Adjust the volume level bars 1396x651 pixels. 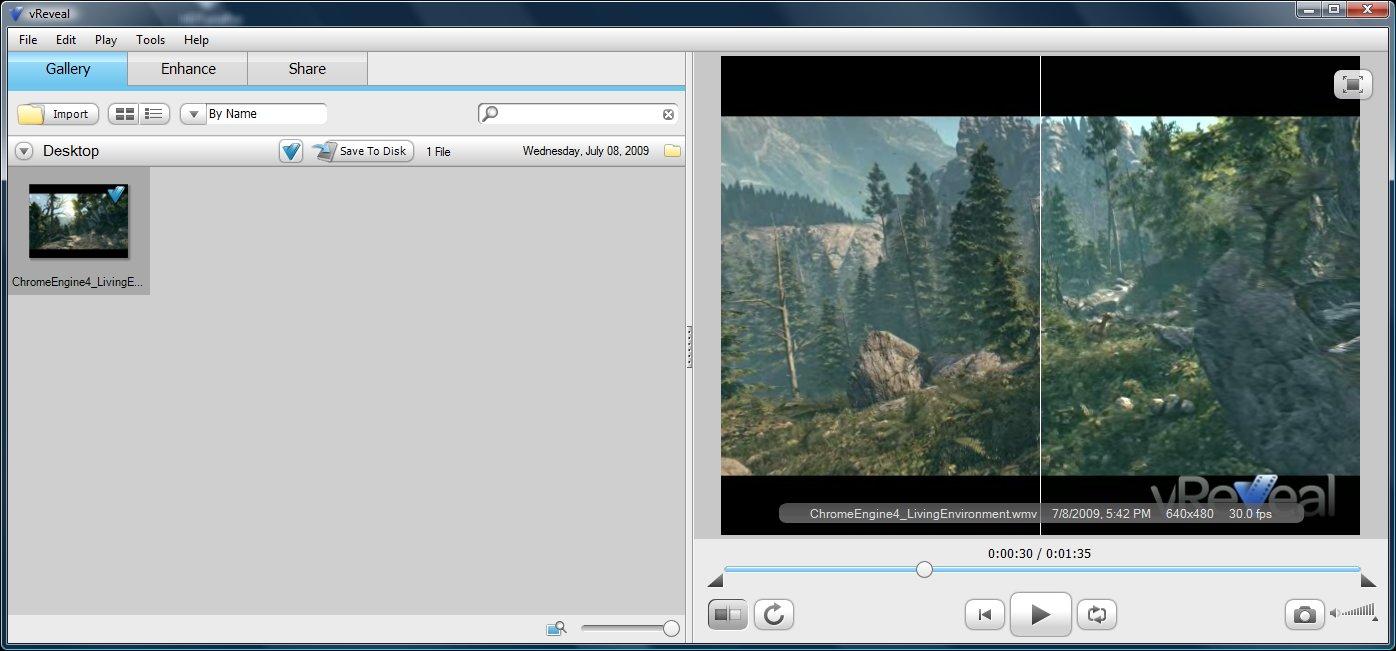[x=1358, y=612]
